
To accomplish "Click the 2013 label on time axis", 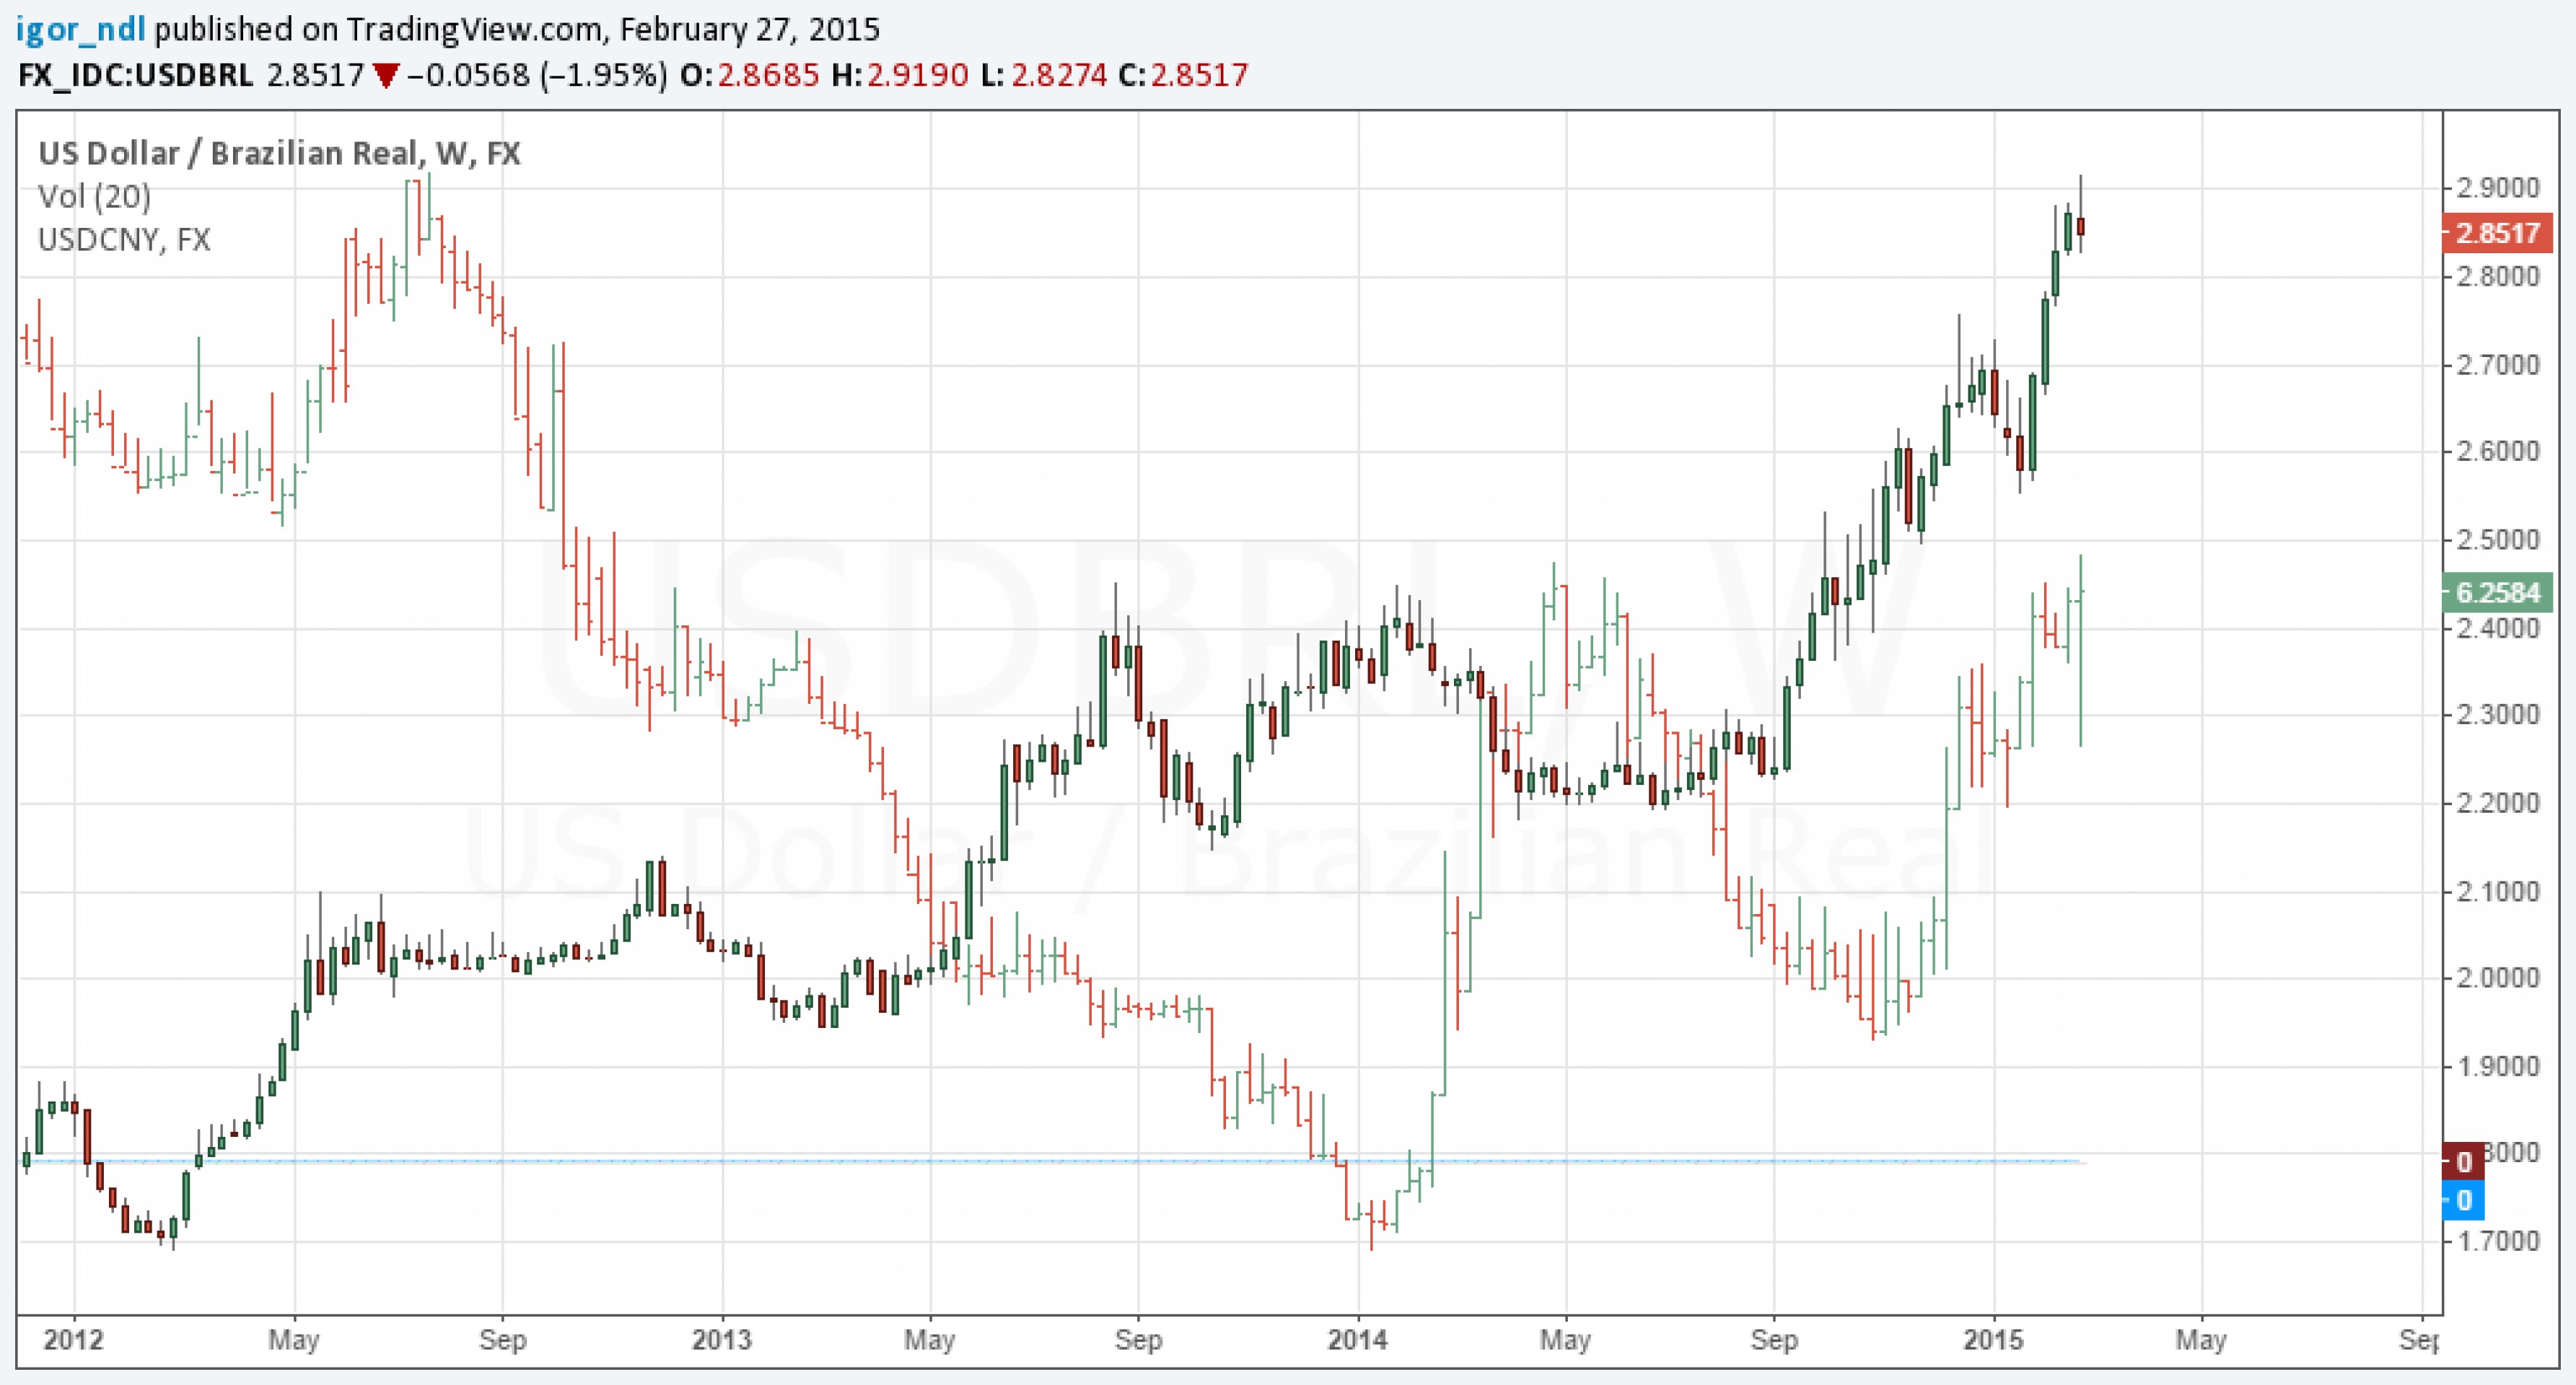I will tap(721, 1339).
